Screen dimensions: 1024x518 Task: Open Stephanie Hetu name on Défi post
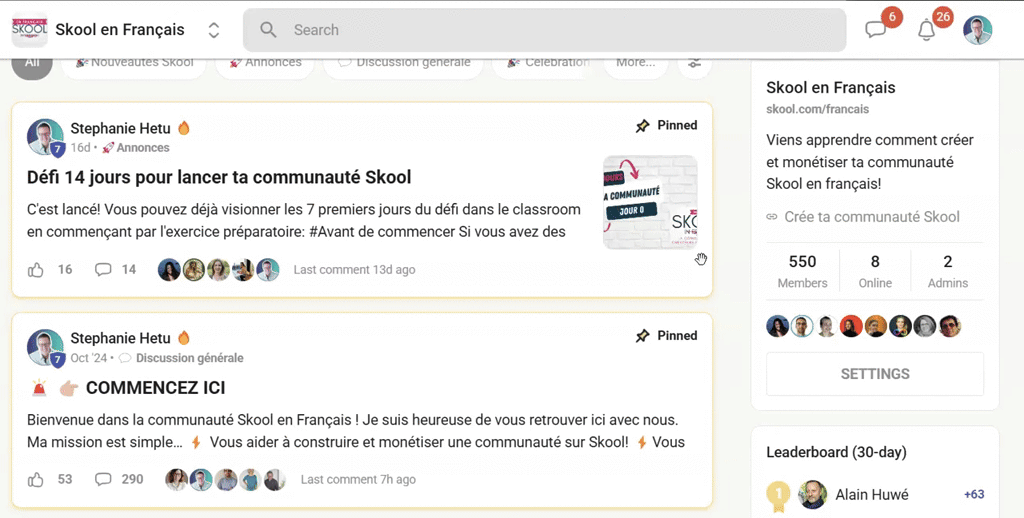120,128
